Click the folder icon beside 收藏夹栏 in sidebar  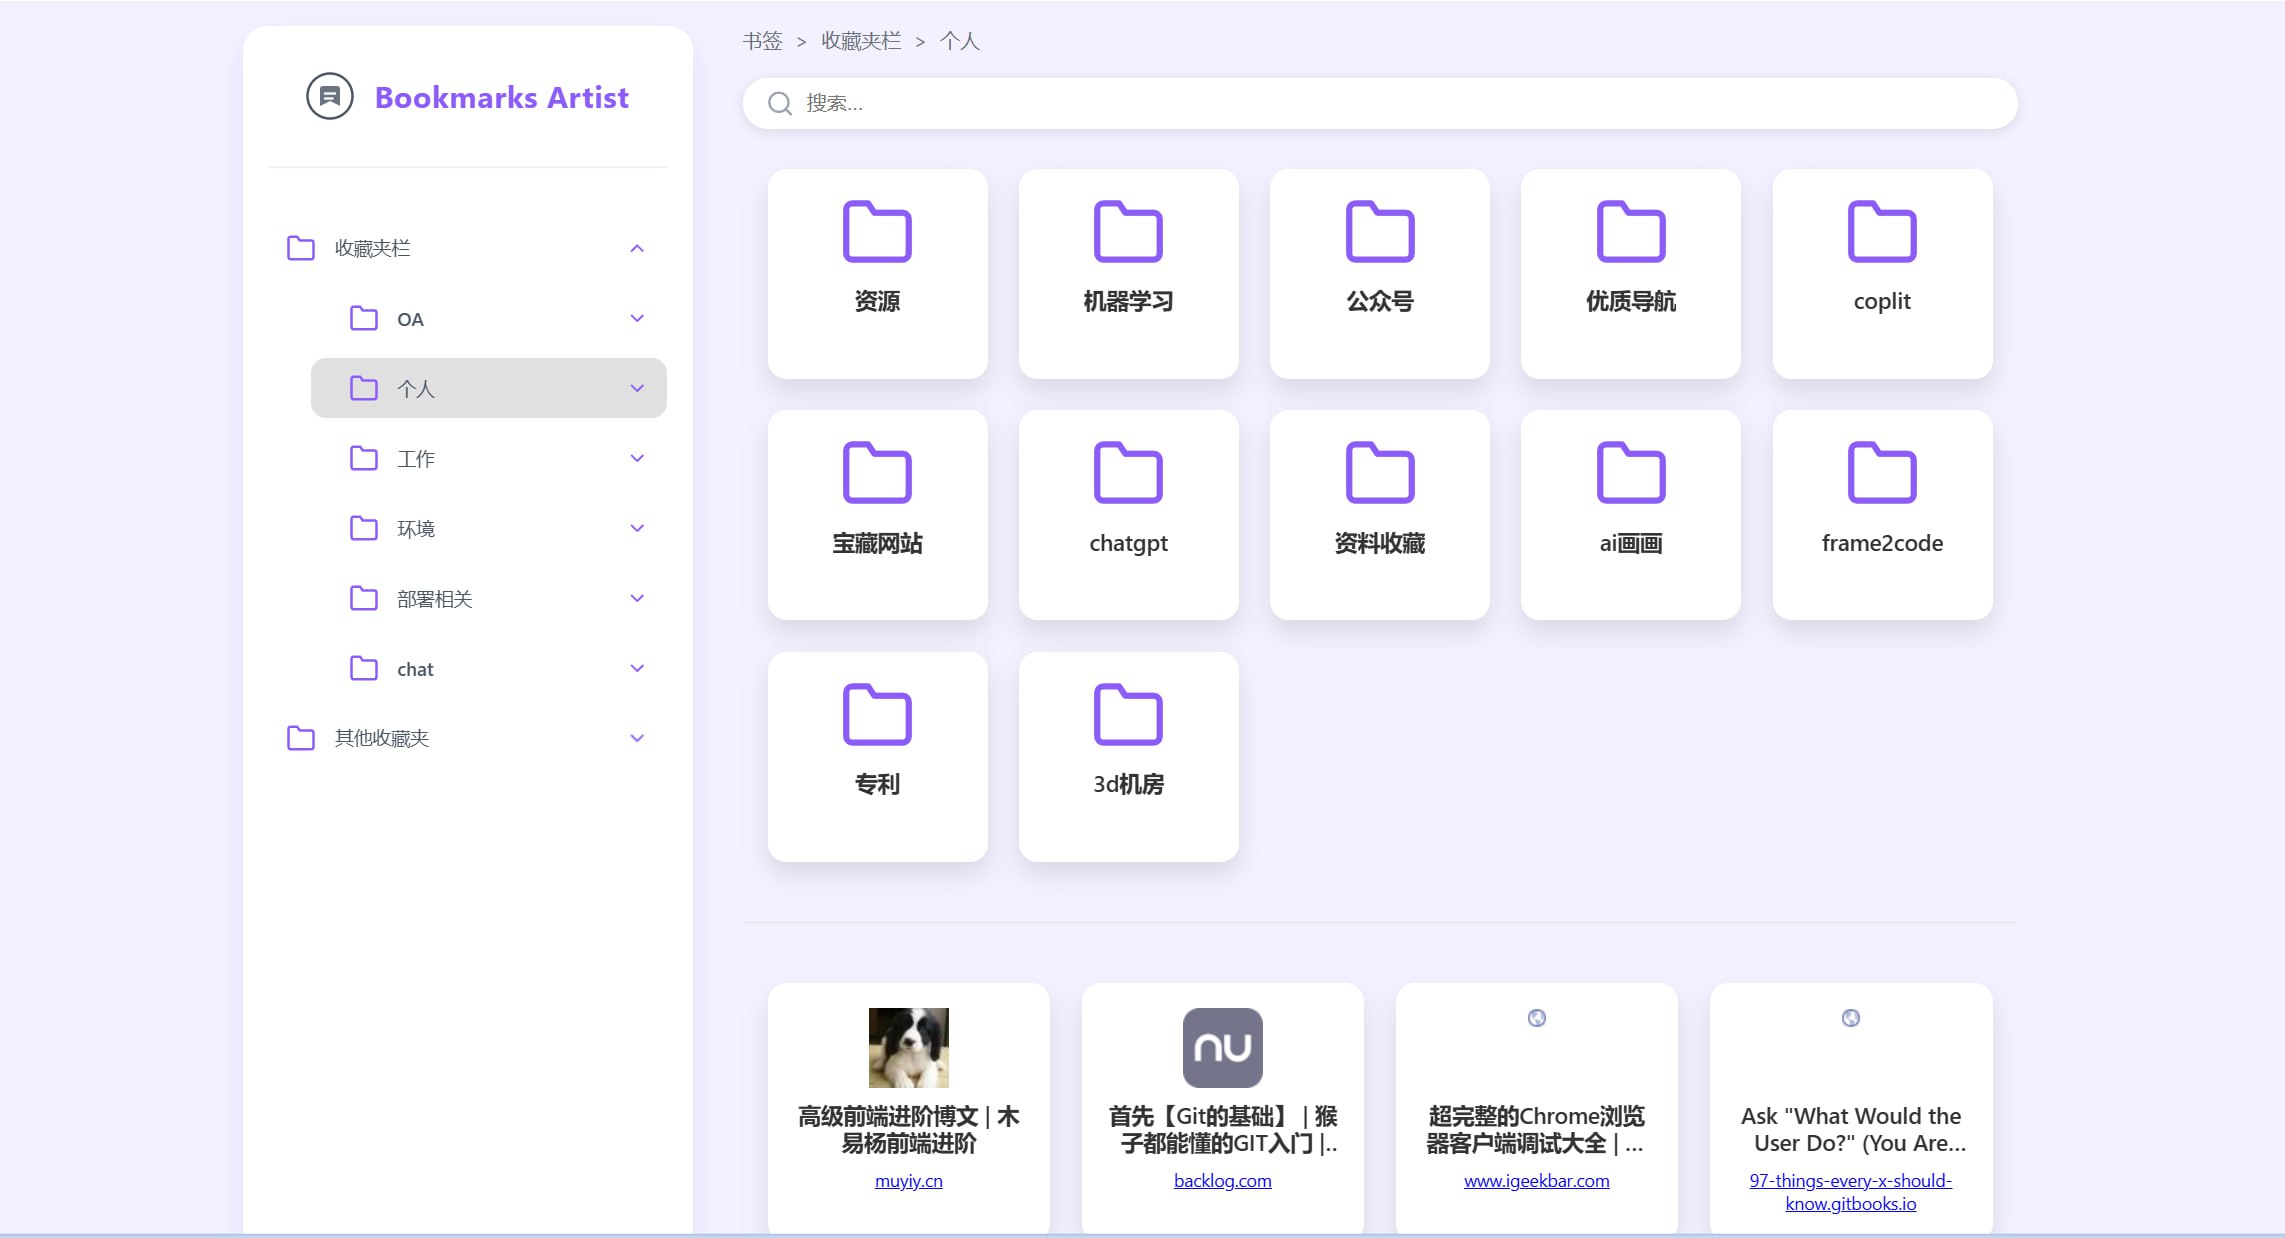coord(301,248)
